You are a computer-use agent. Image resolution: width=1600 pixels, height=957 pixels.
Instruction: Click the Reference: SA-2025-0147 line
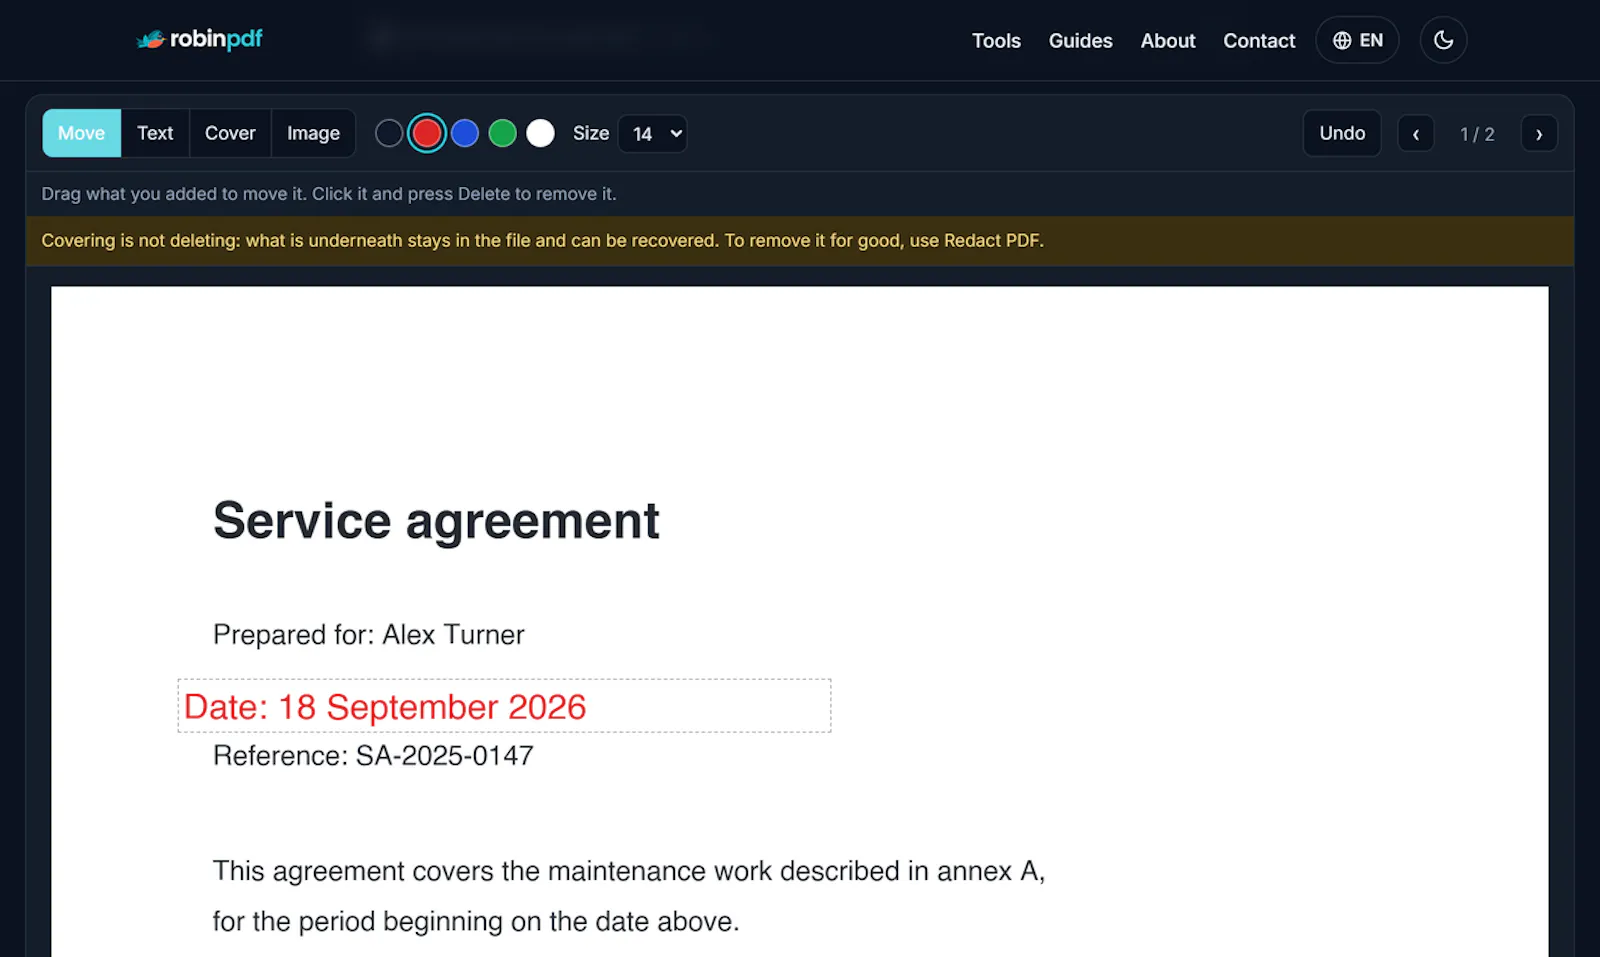coord(373,756)
